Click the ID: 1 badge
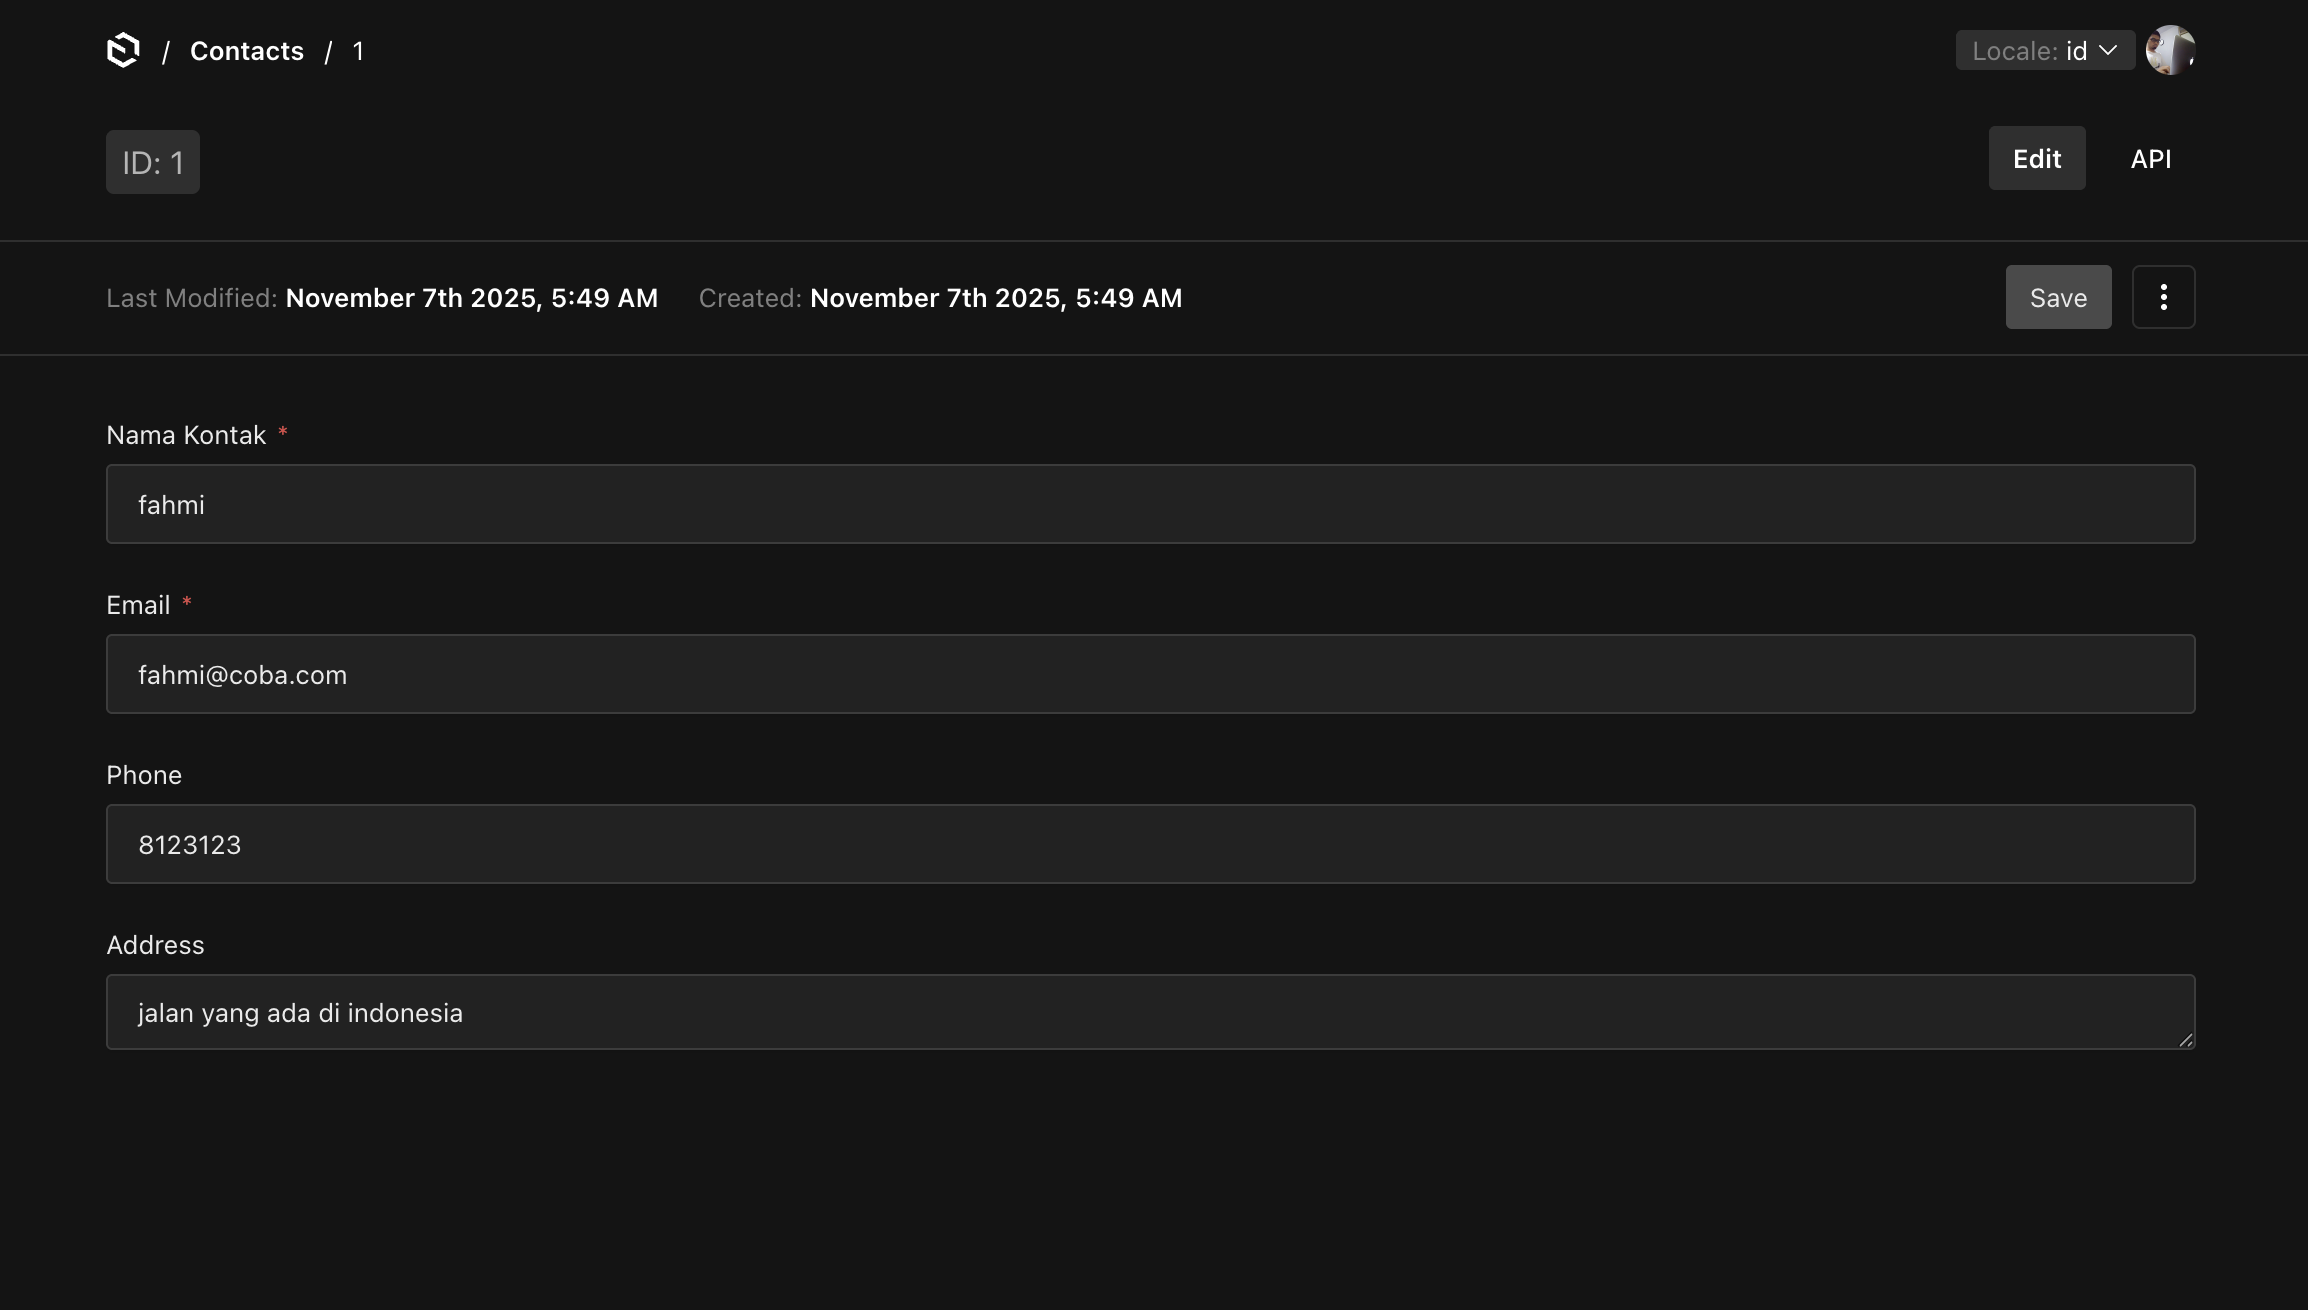 (153, 162)
